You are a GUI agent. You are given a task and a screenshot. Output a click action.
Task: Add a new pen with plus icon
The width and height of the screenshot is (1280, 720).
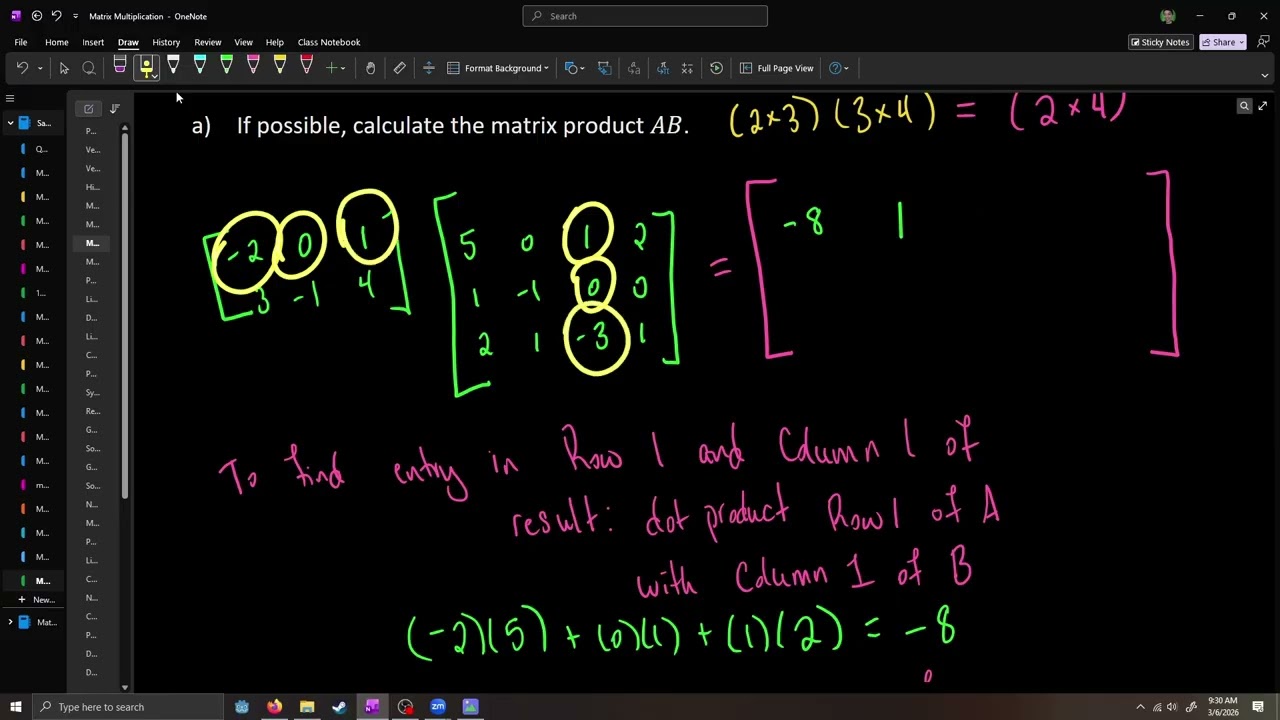331,68
